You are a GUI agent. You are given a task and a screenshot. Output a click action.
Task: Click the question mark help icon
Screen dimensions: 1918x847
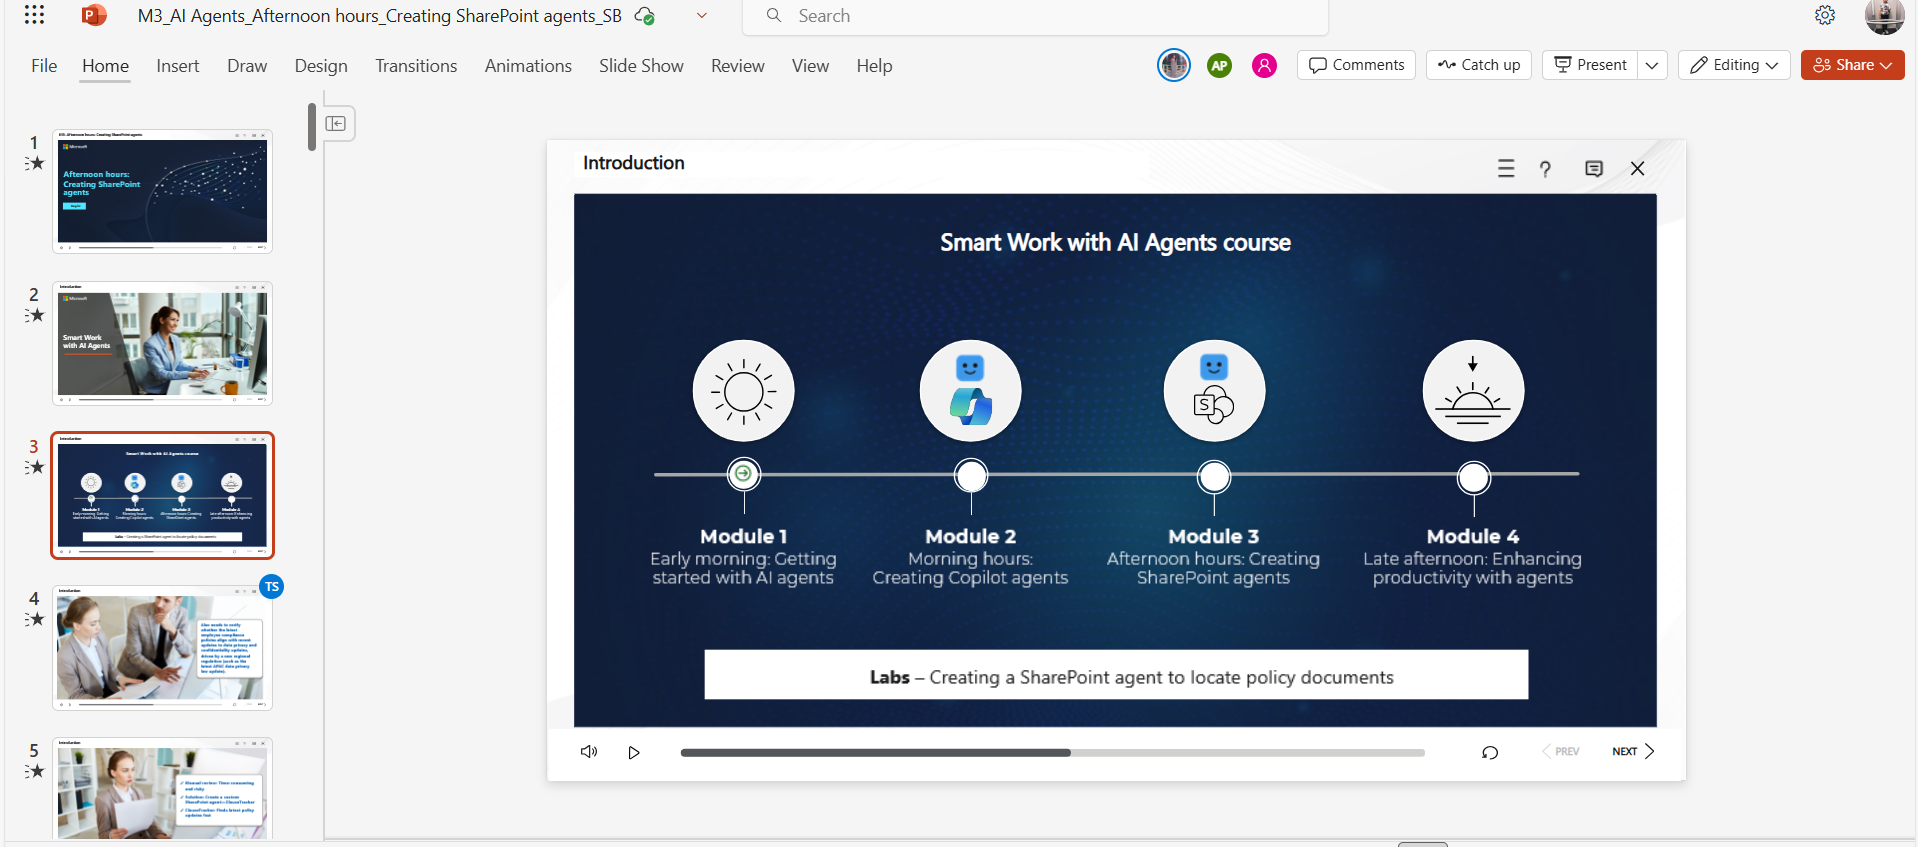click(1545, 169)
